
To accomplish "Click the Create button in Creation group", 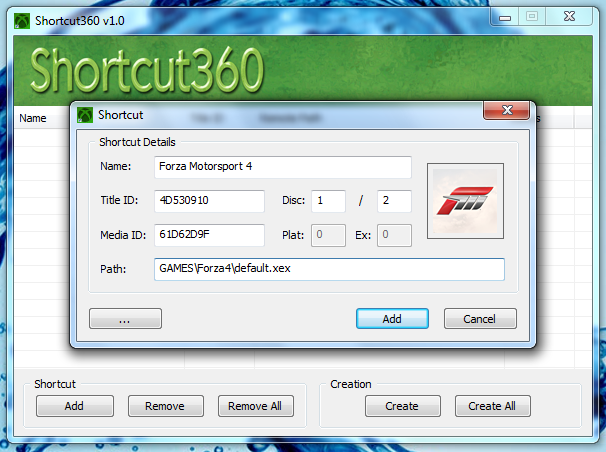I will (x=402, y=406).
